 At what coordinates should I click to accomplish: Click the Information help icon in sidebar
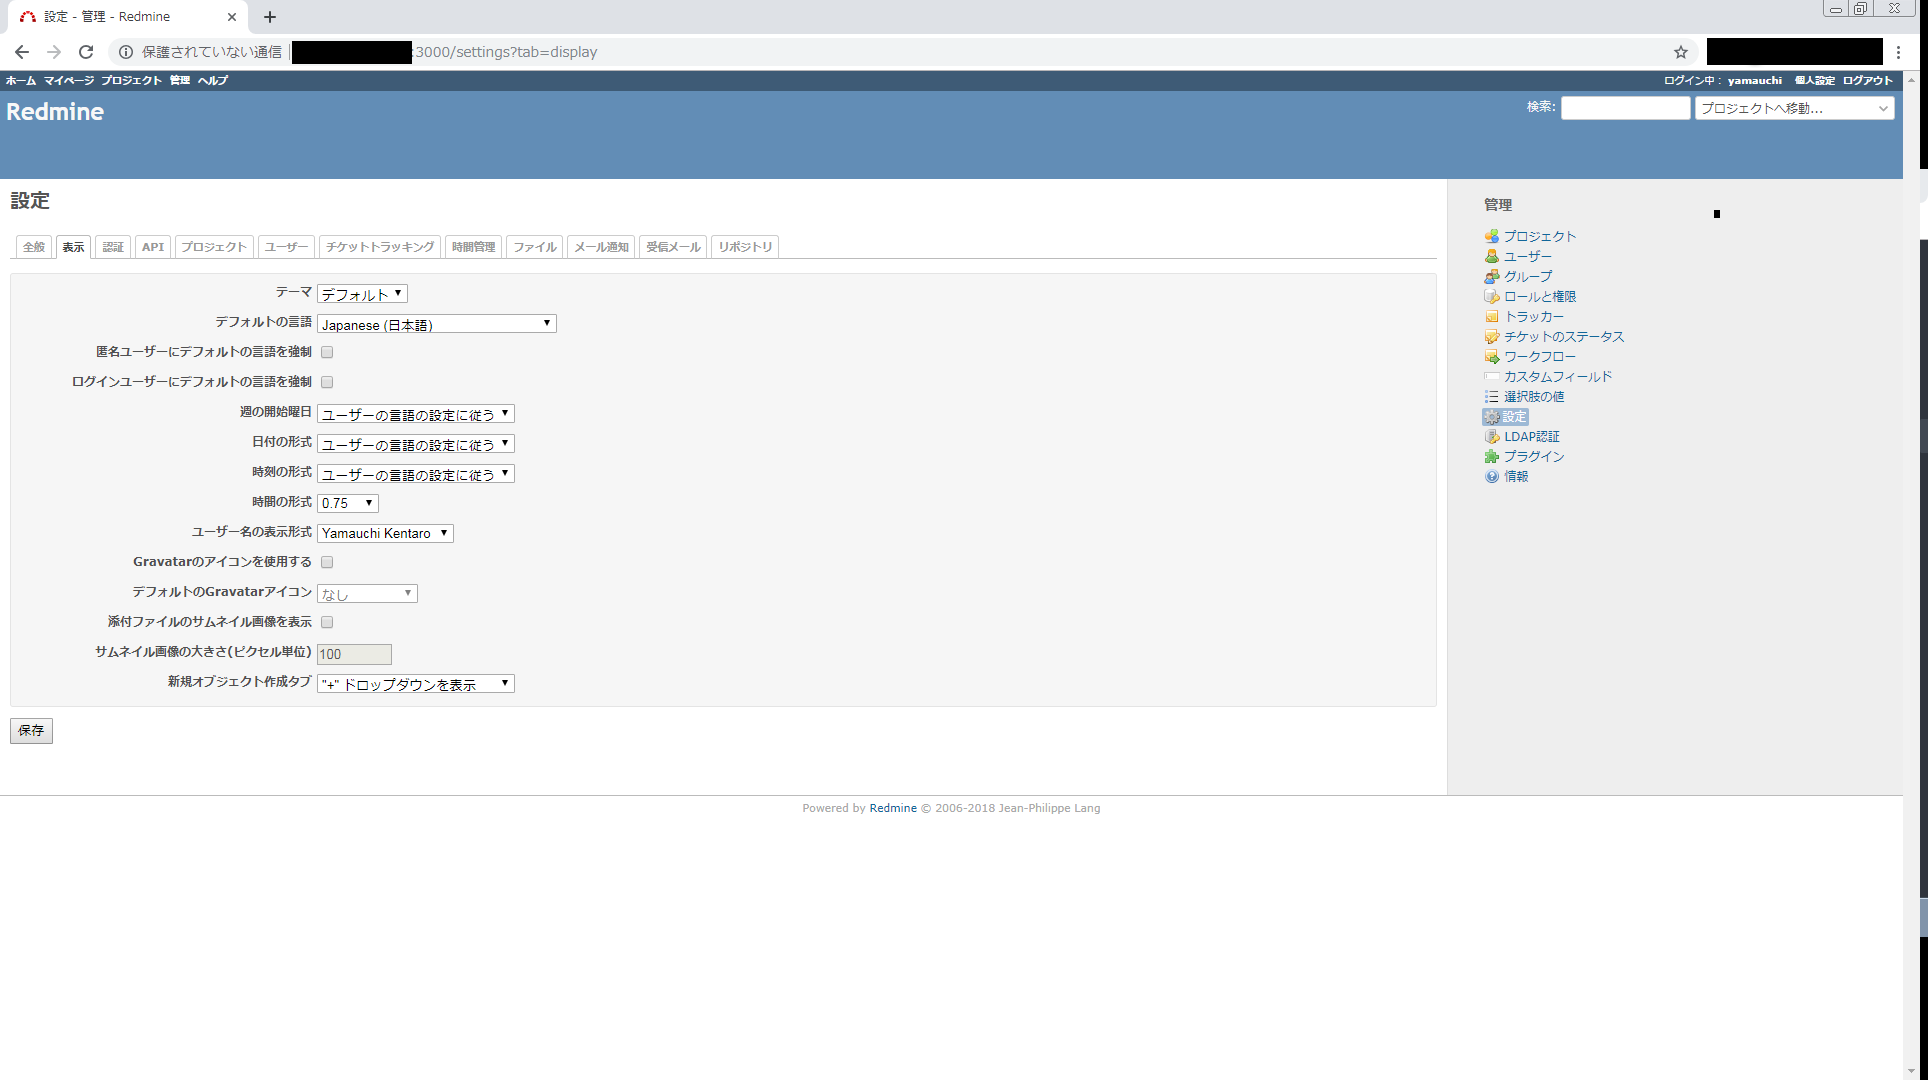[x=1491, y=476]
